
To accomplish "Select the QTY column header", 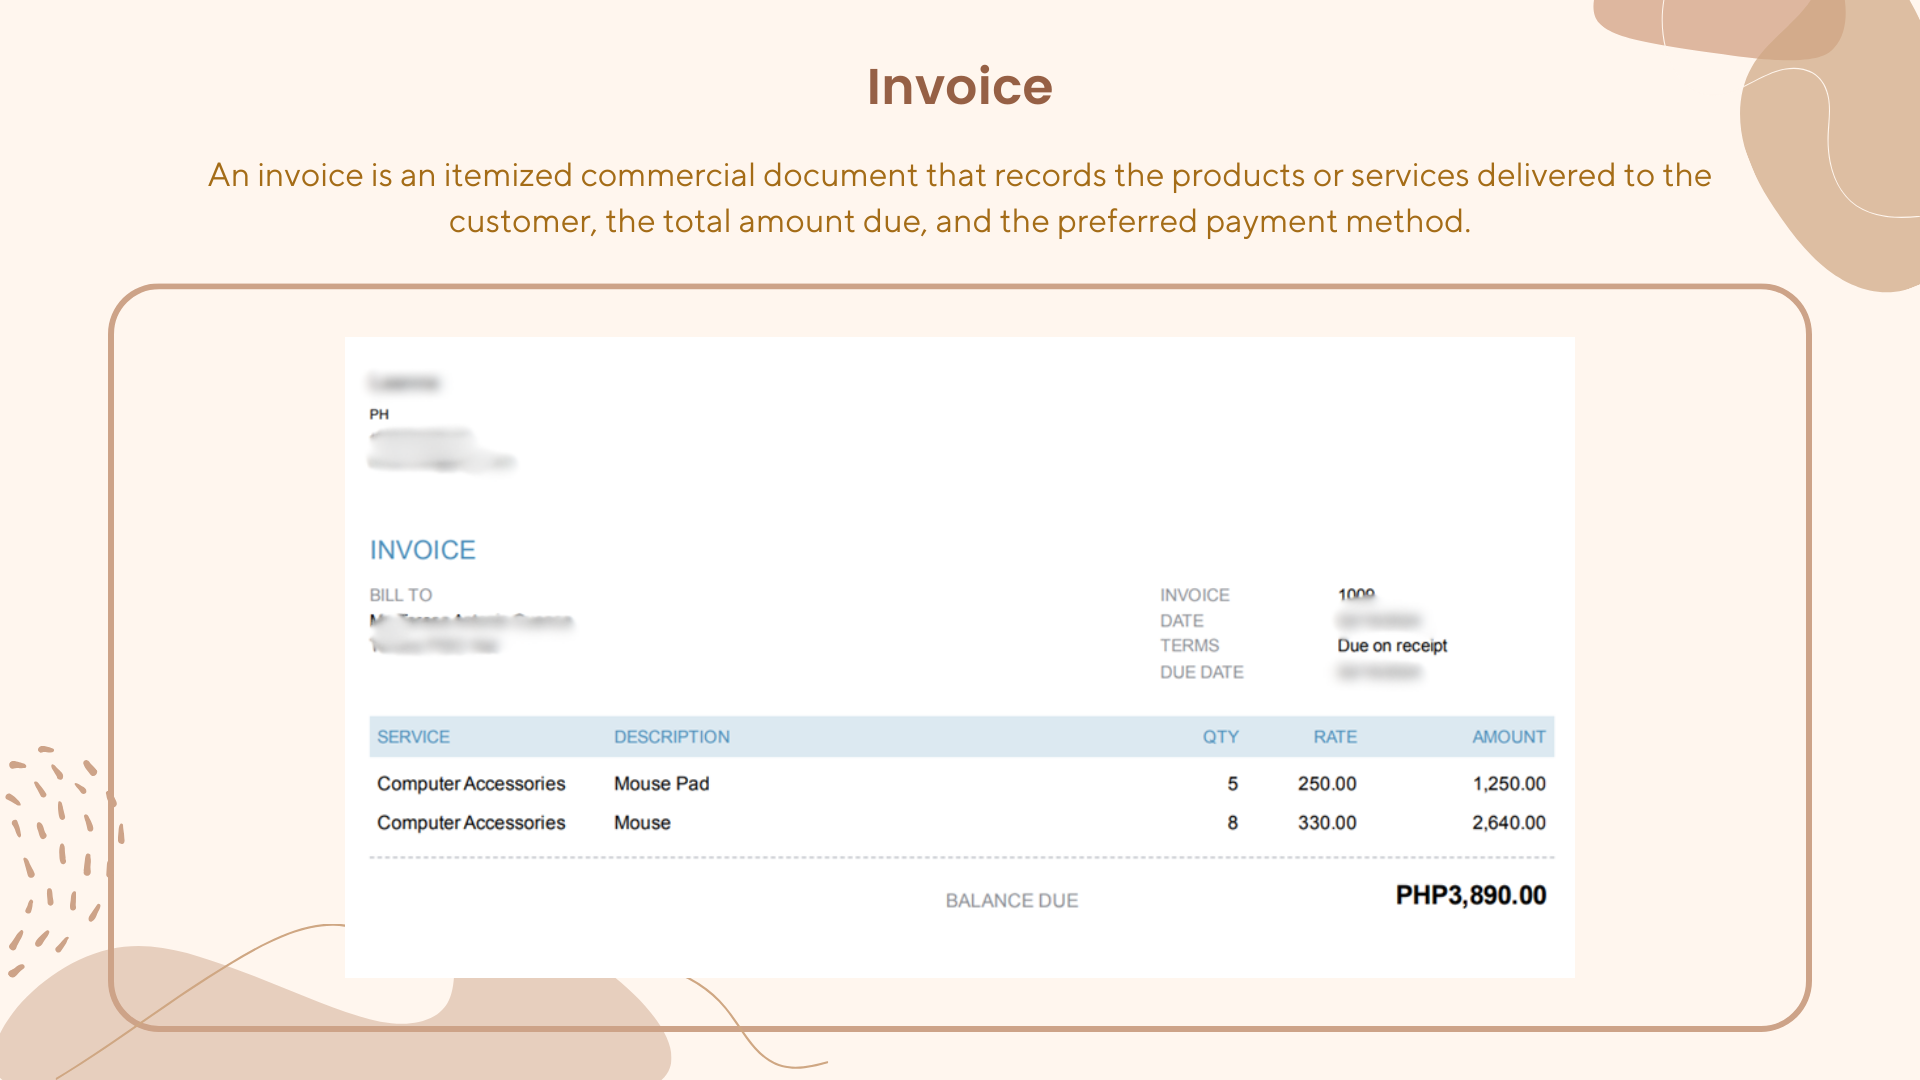I will [1220, 737].
